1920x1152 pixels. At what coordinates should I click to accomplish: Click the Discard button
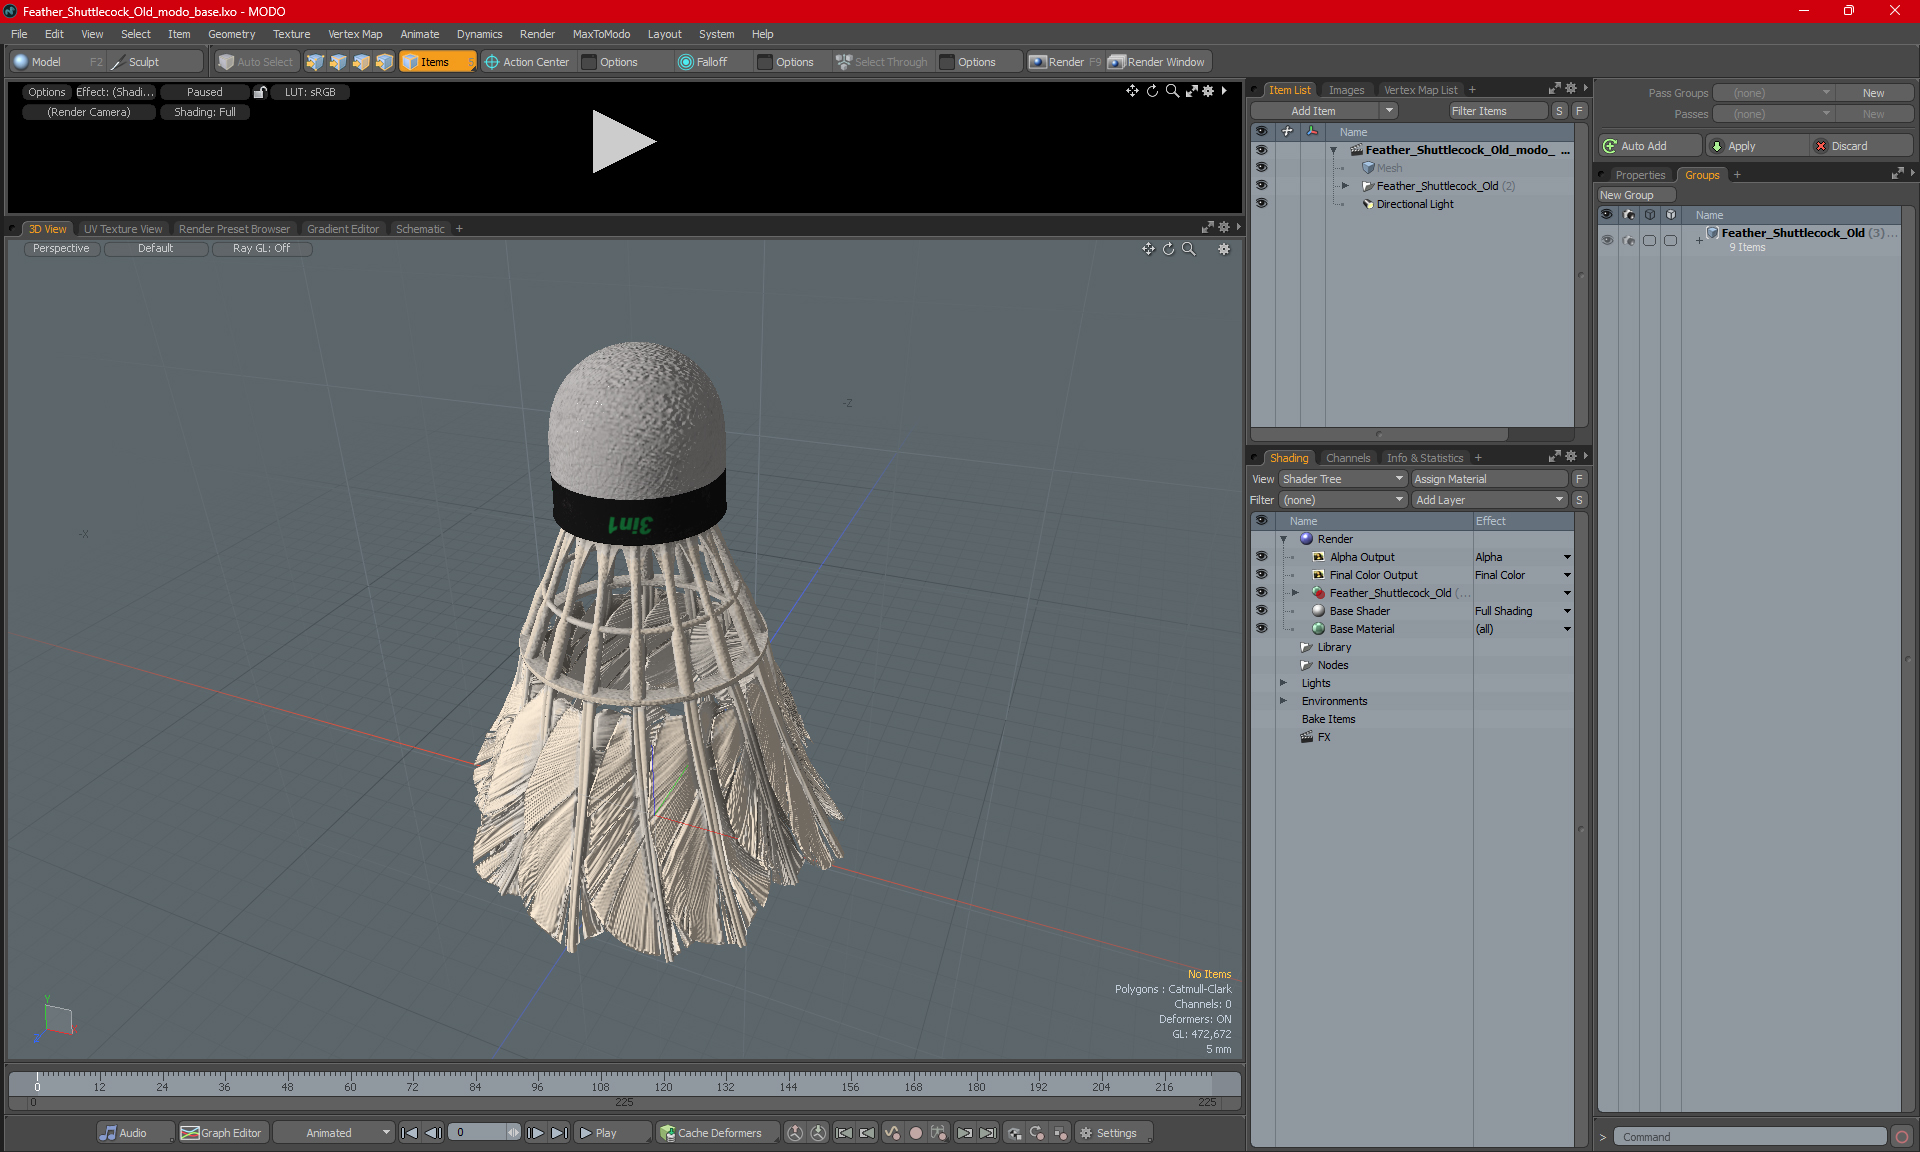pos(1860,146)
